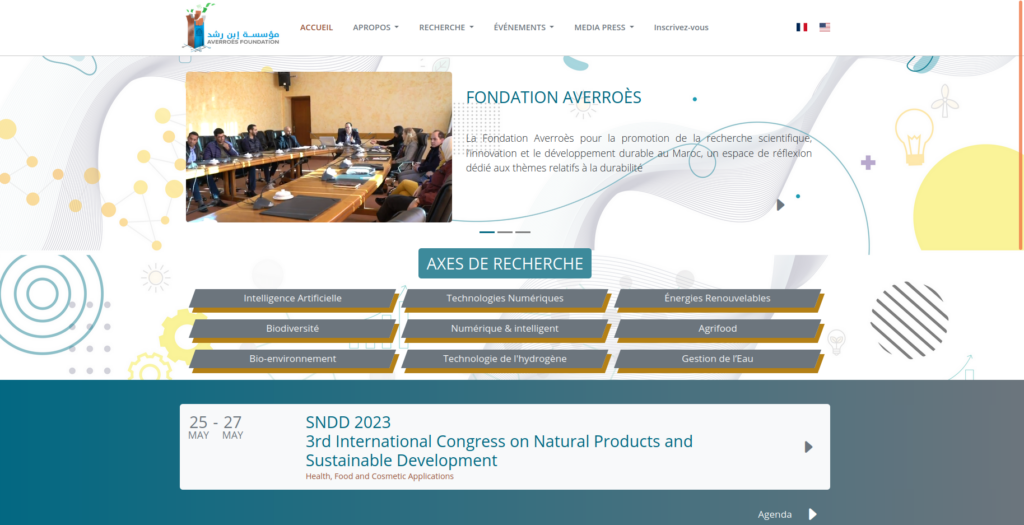
Task: Expand the RECHERCHE dropdown menu
Action: (446, 27)
